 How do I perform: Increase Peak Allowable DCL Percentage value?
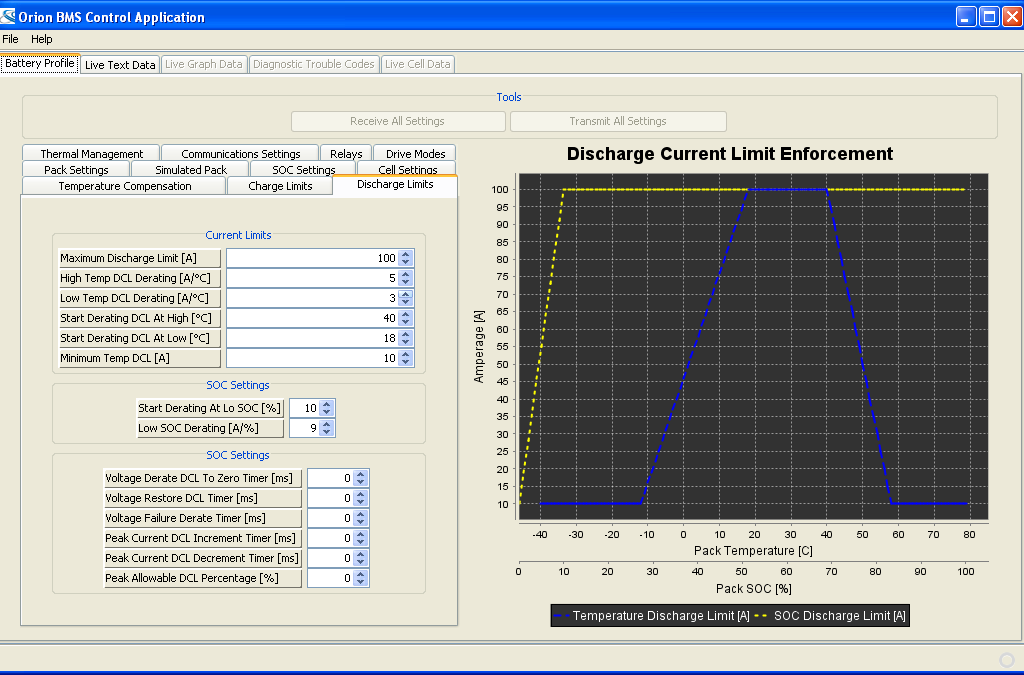[361, 574]
